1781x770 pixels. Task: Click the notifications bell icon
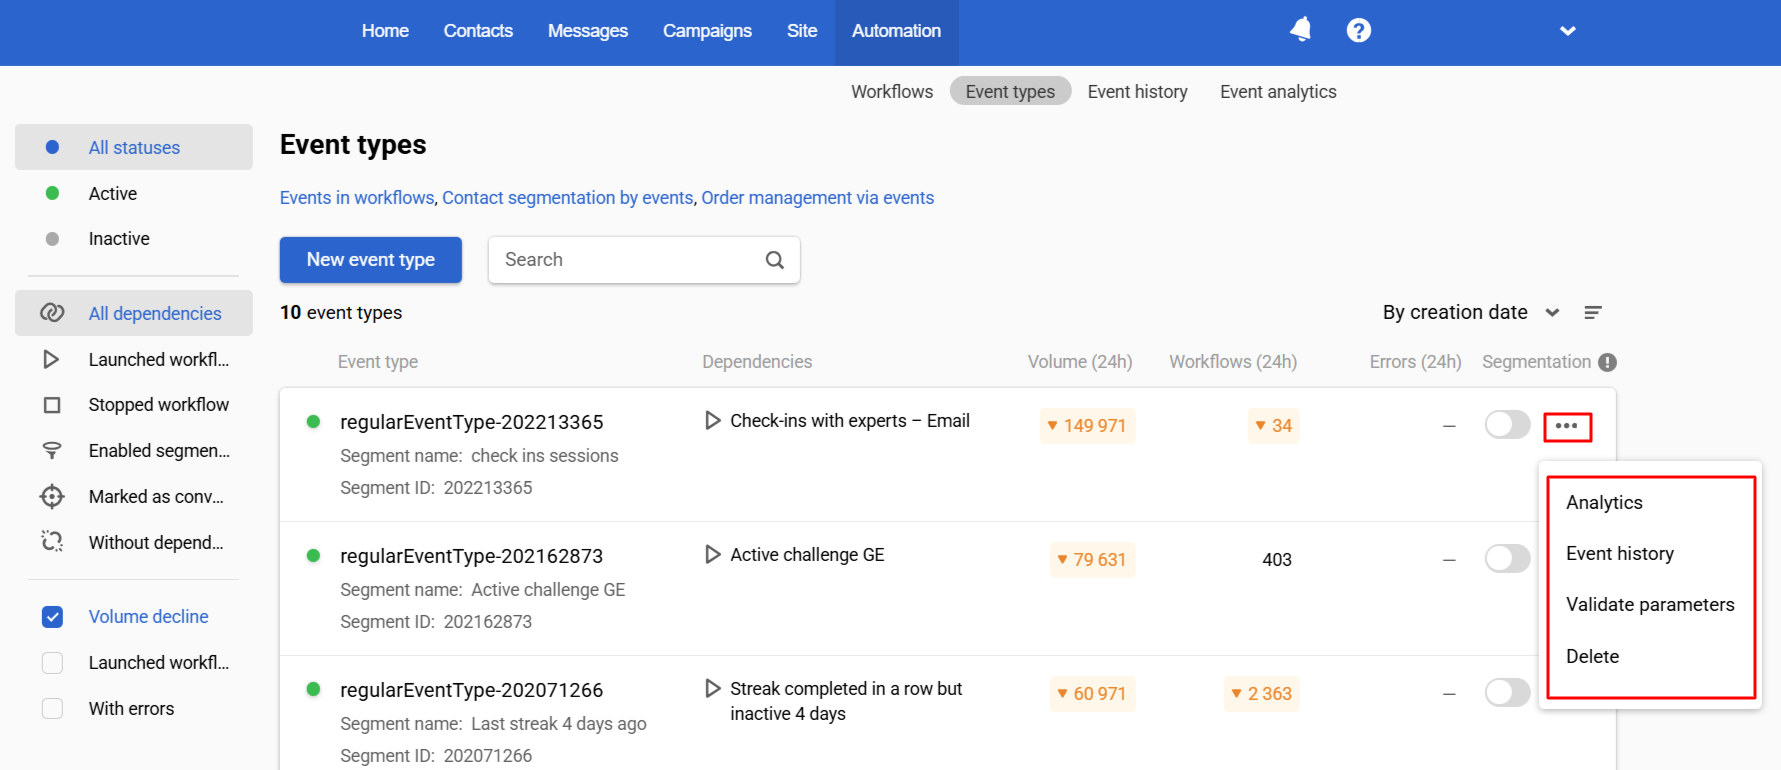[x=1300, y=30]
